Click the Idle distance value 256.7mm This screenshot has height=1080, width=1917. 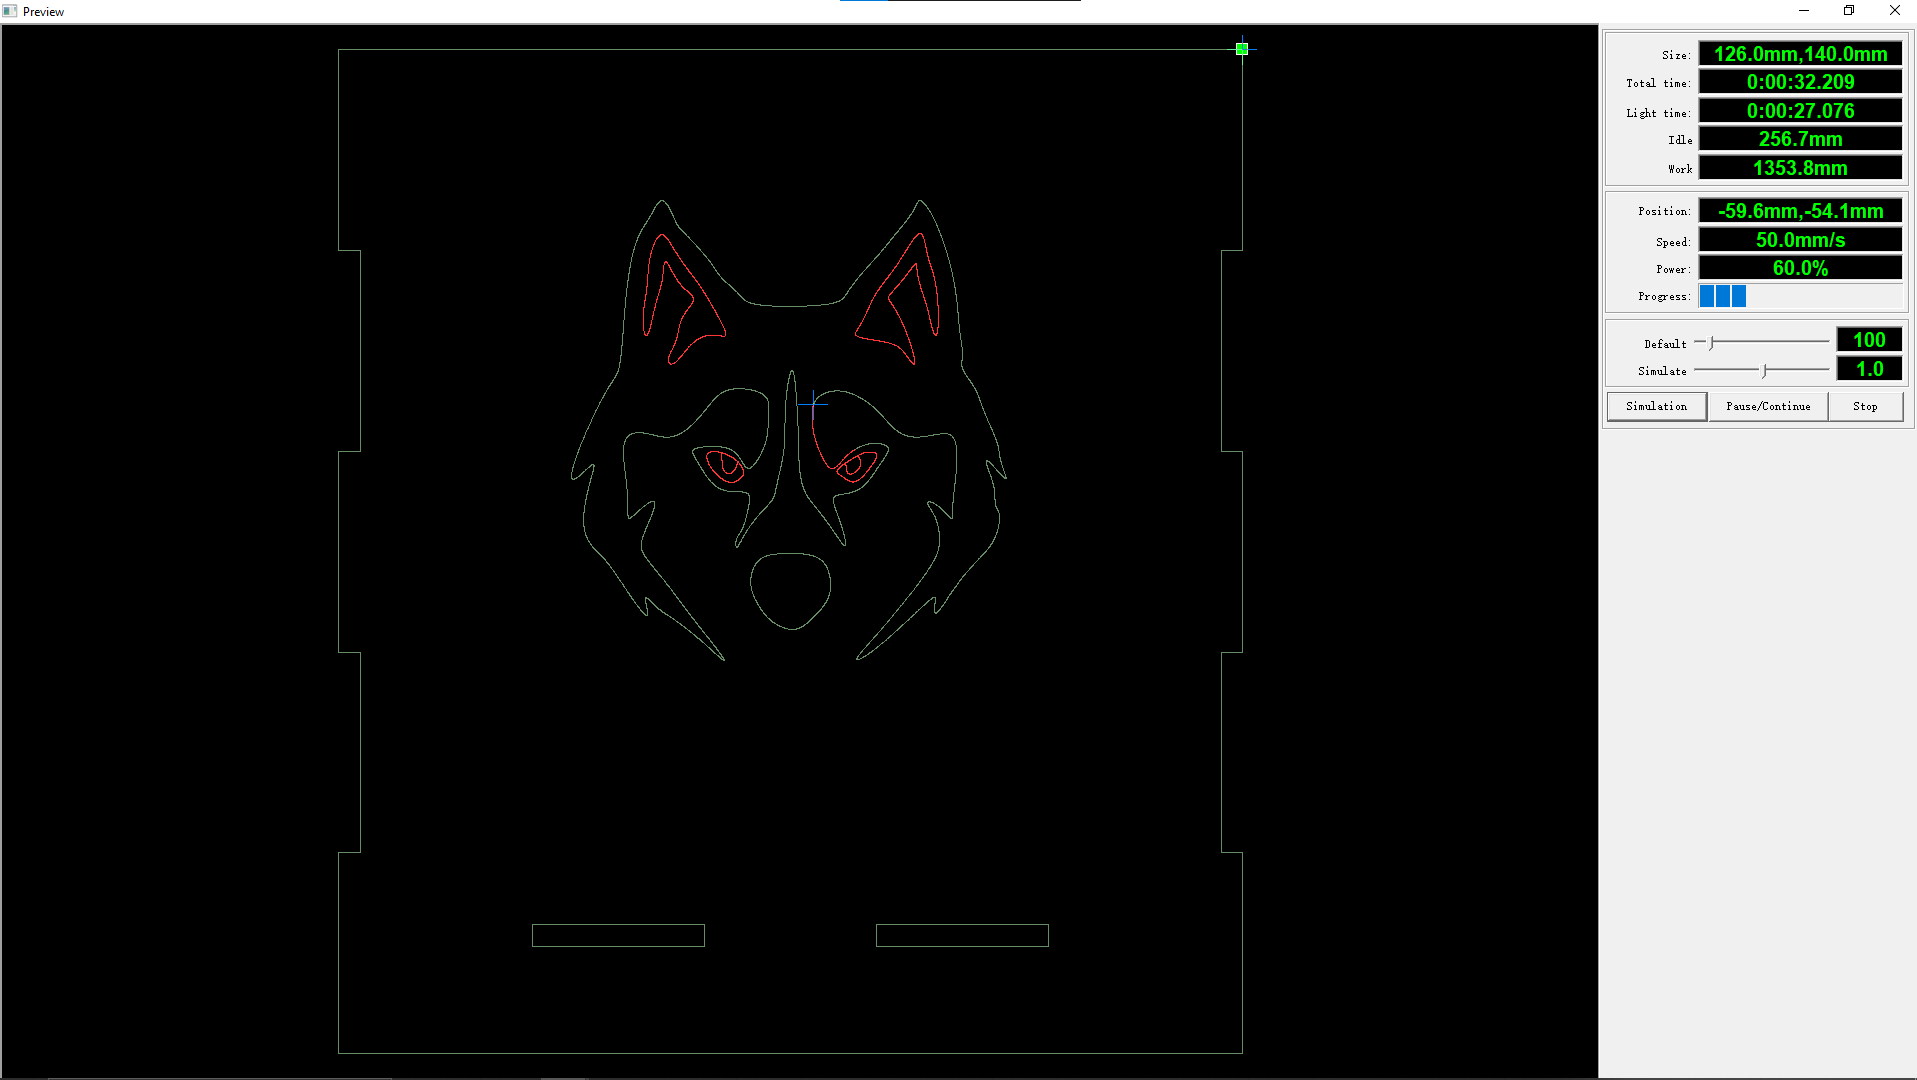pyautogui.click(x=1800, y=139)
